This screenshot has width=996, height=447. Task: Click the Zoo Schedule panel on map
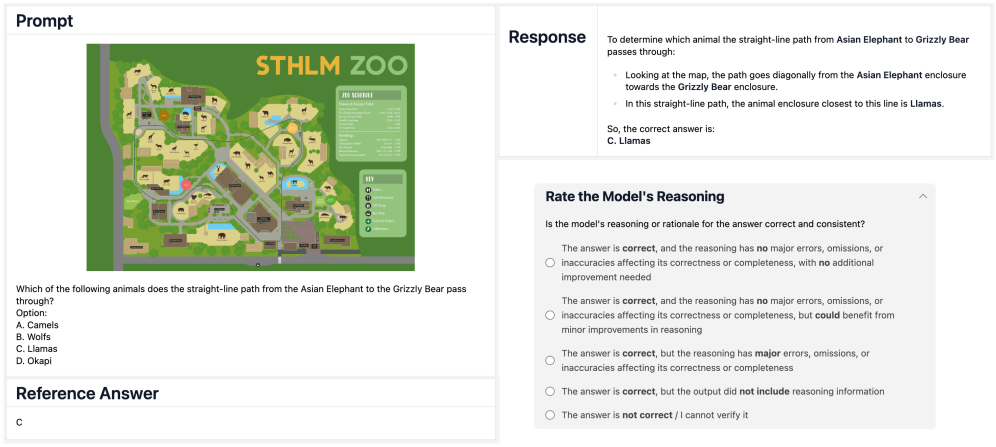[x=370, y=125]
